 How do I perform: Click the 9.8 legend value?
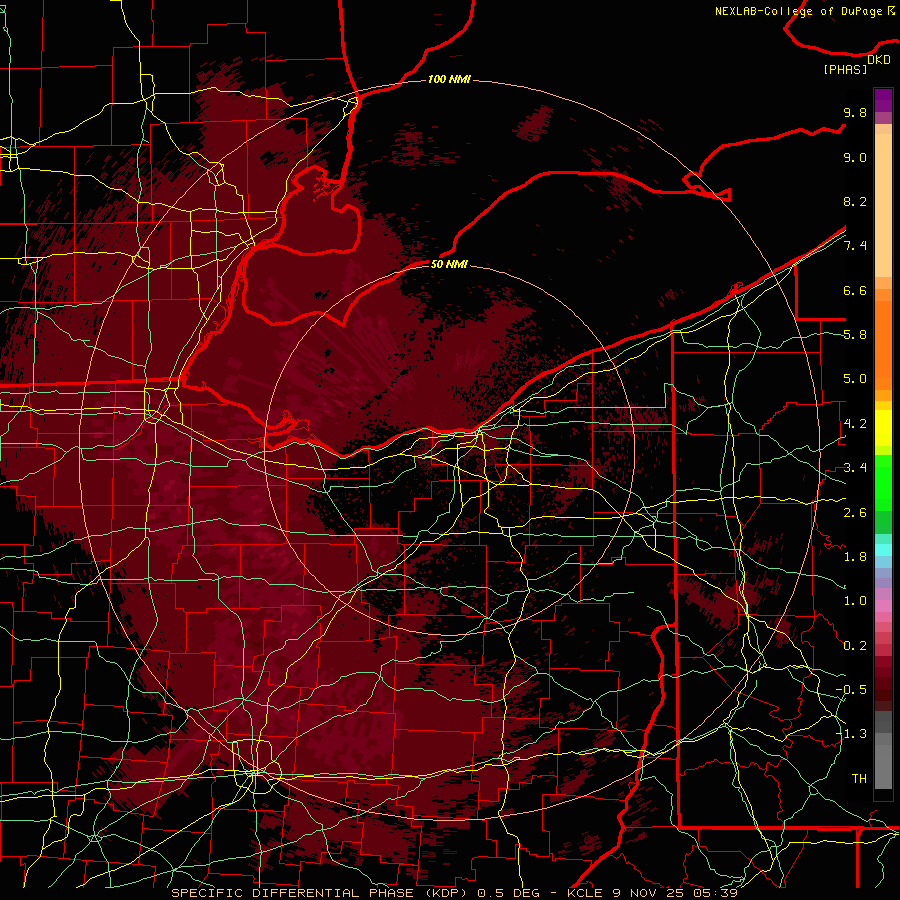pos(855,112)
